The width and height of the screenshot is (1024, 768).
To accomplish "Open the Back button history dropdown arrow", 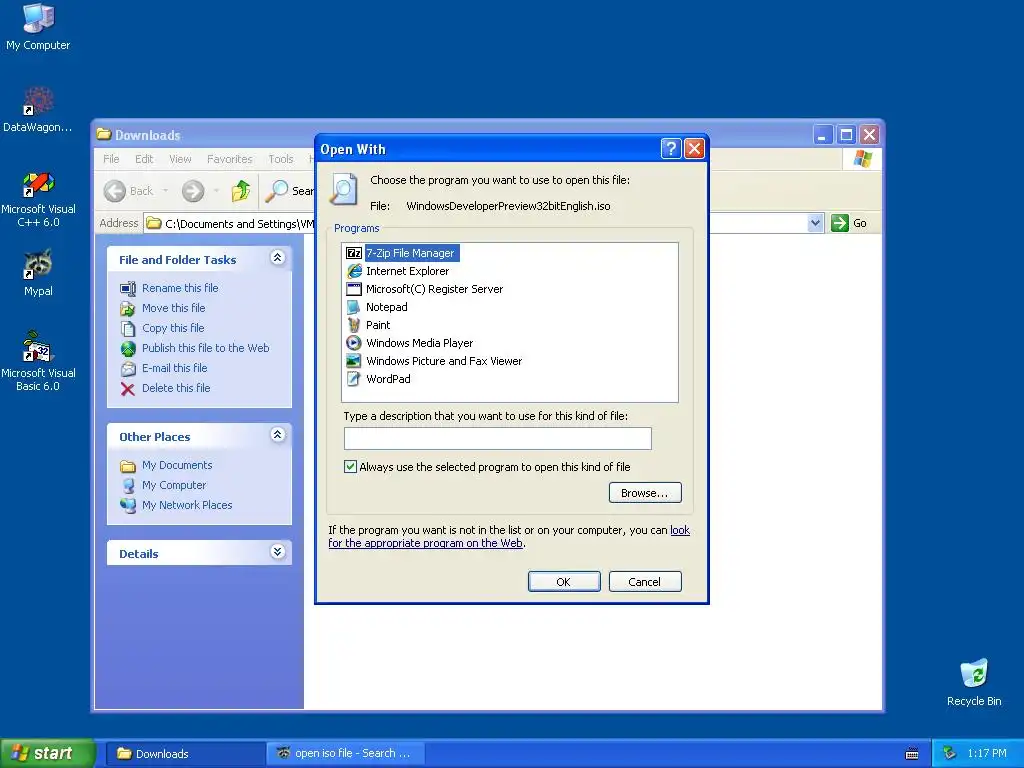I will 165,191.
